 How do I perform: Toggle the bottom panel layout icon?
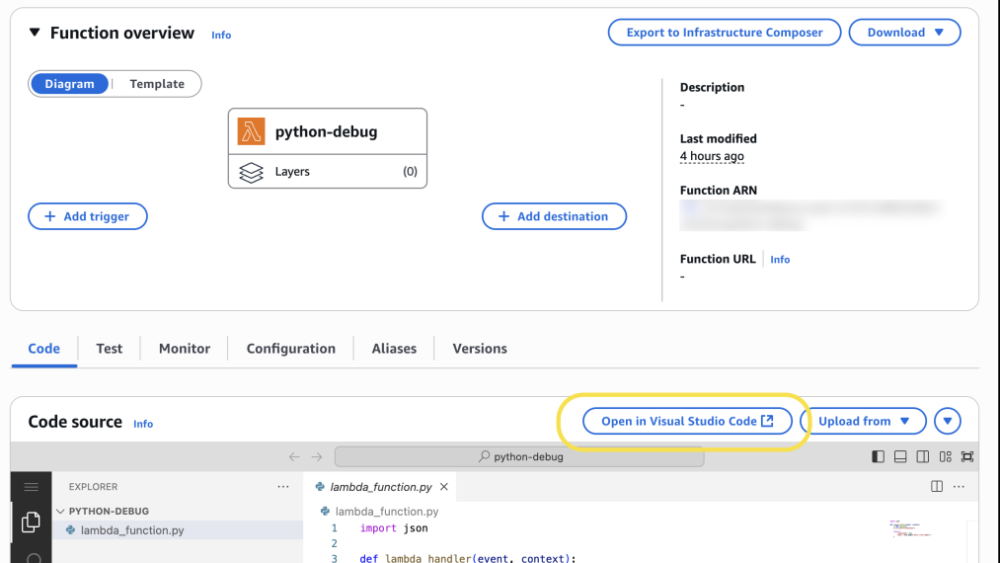coord(900,457)
